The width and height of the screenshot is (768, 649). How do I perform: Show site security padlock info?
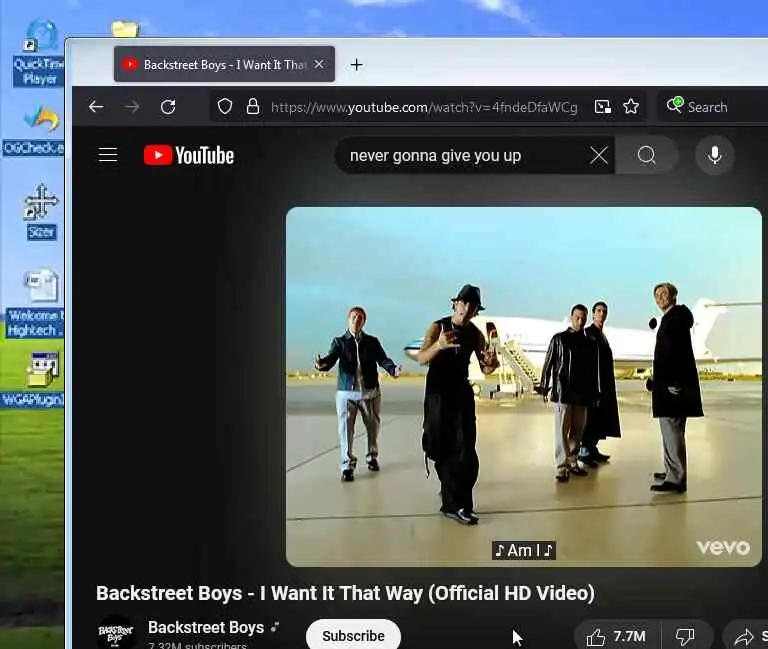click(x=253, y=106)
